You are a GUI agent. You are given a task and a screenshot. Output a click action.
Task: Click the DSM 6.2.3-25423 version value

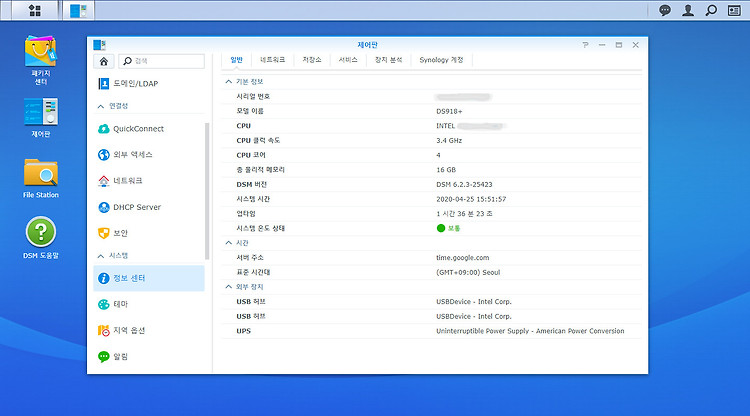point(464,185)
